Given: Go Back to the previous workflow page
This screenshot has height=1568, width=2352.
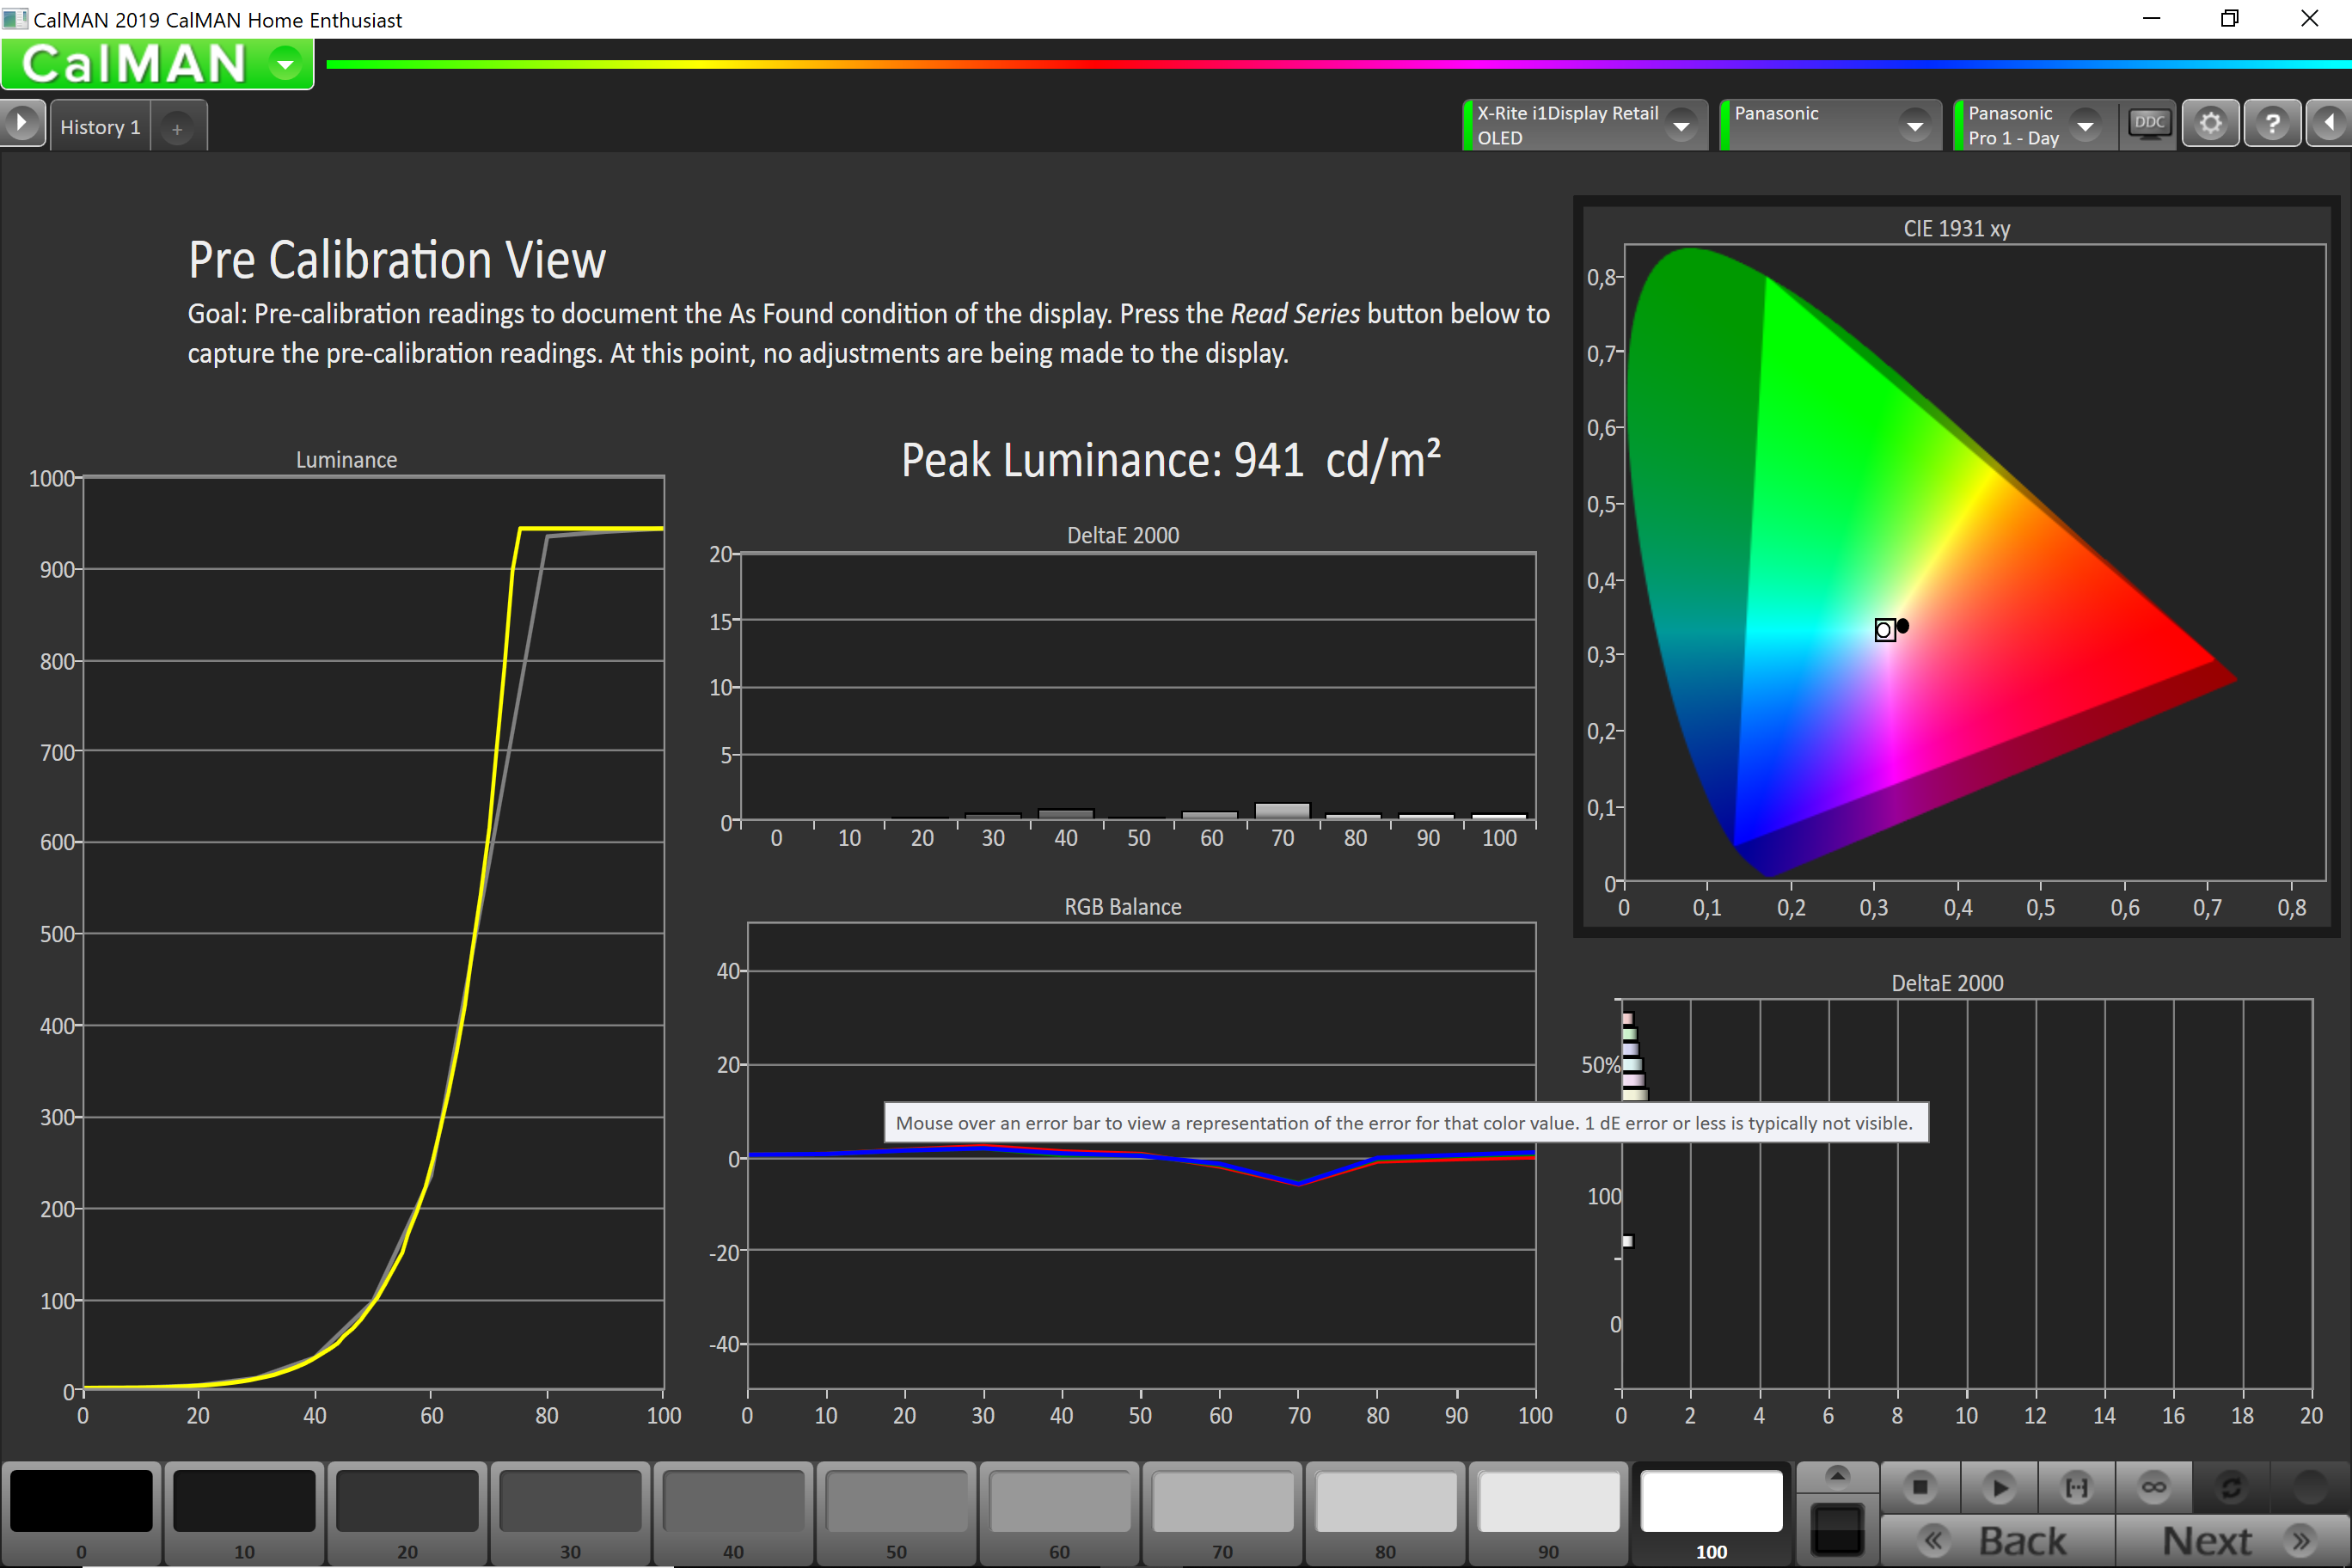Looking at the screenshot, I should [x=1998, y=1540].
